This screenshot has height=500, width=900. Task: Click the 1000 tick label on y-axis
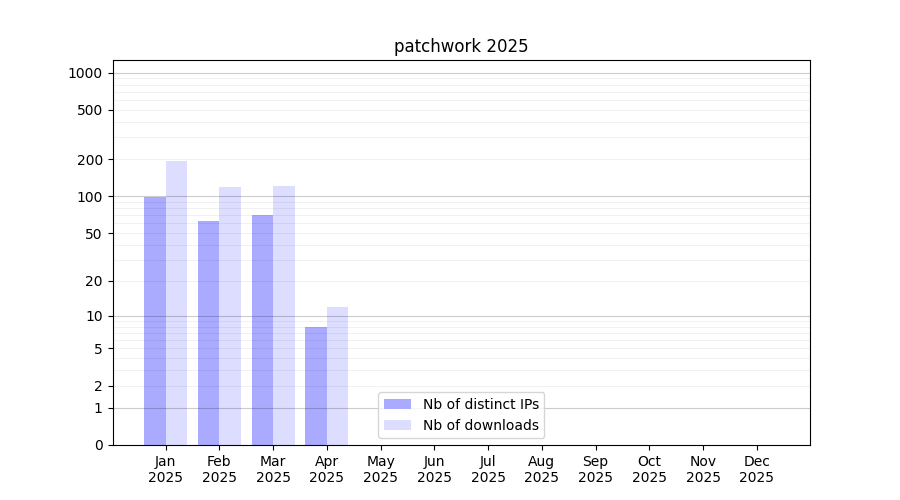(x=85, y=73)
